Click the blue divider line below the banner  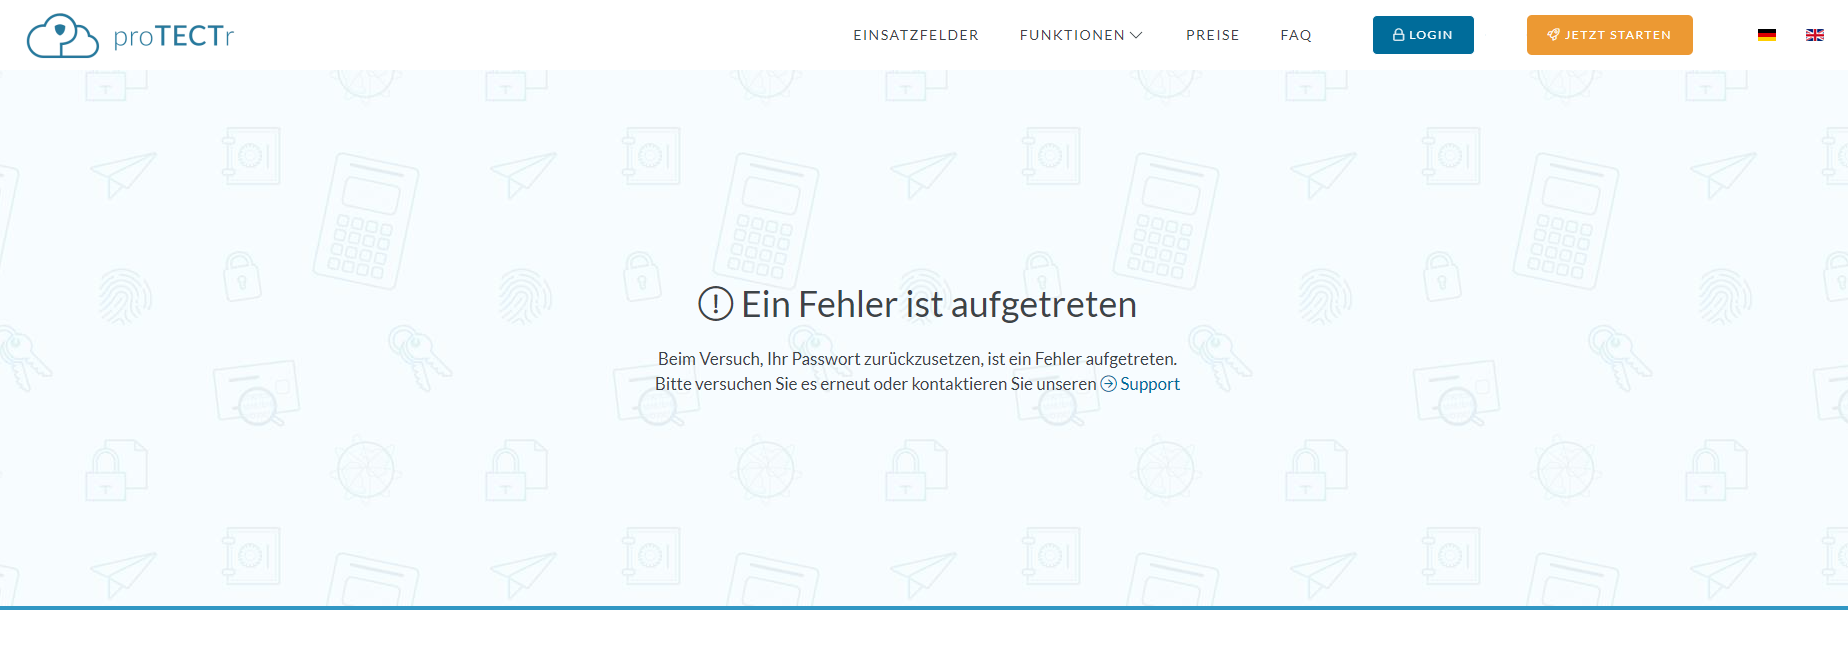click(x=924, y=607)
